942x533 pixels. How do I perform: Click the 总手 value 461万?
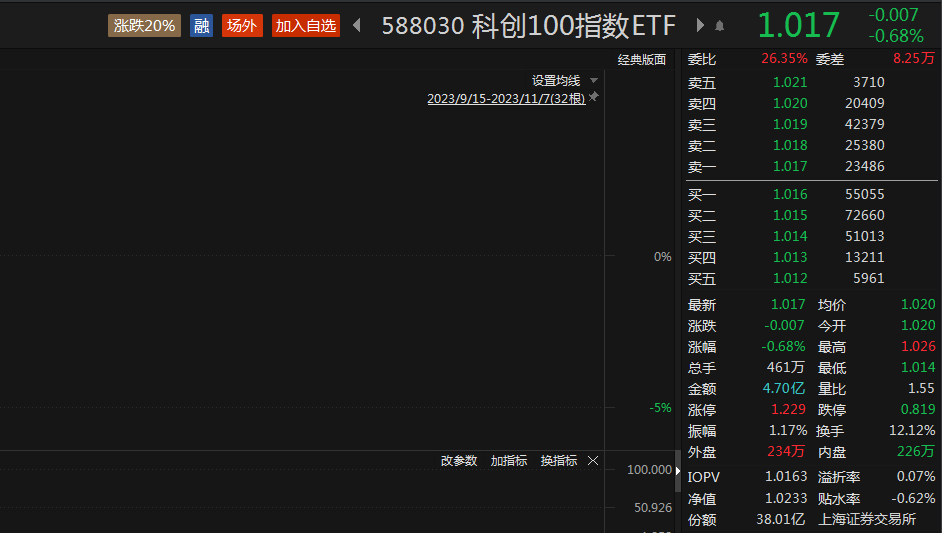(x=785, y=368)
